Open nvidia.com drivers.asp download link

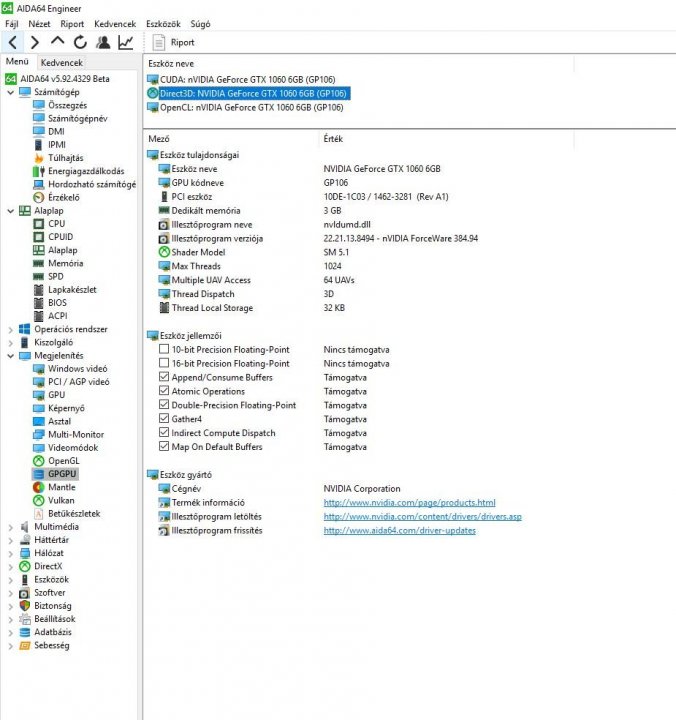pos(422,517)
